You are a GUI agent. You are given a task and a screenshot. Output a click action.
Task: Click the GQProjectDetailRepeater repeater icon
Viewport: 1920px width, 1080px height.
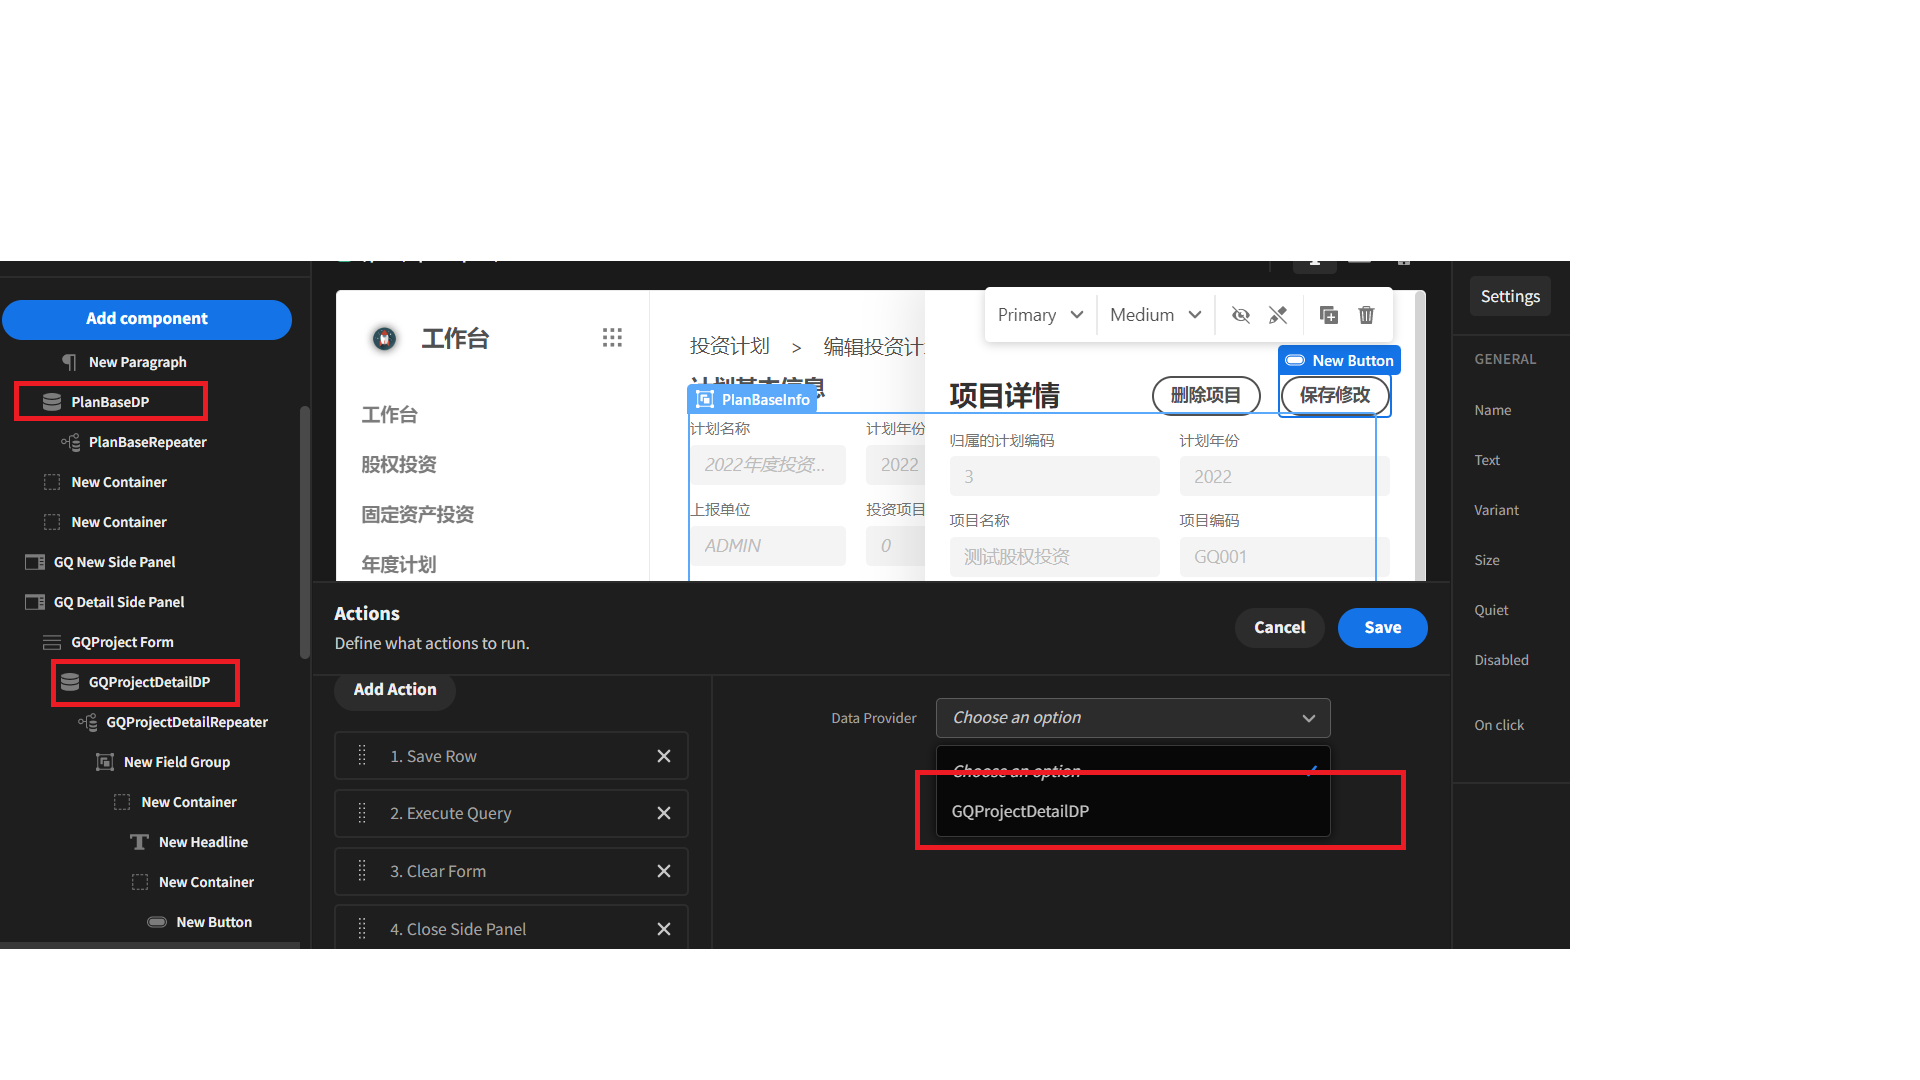pyautogui.click(x=88, y=721)
